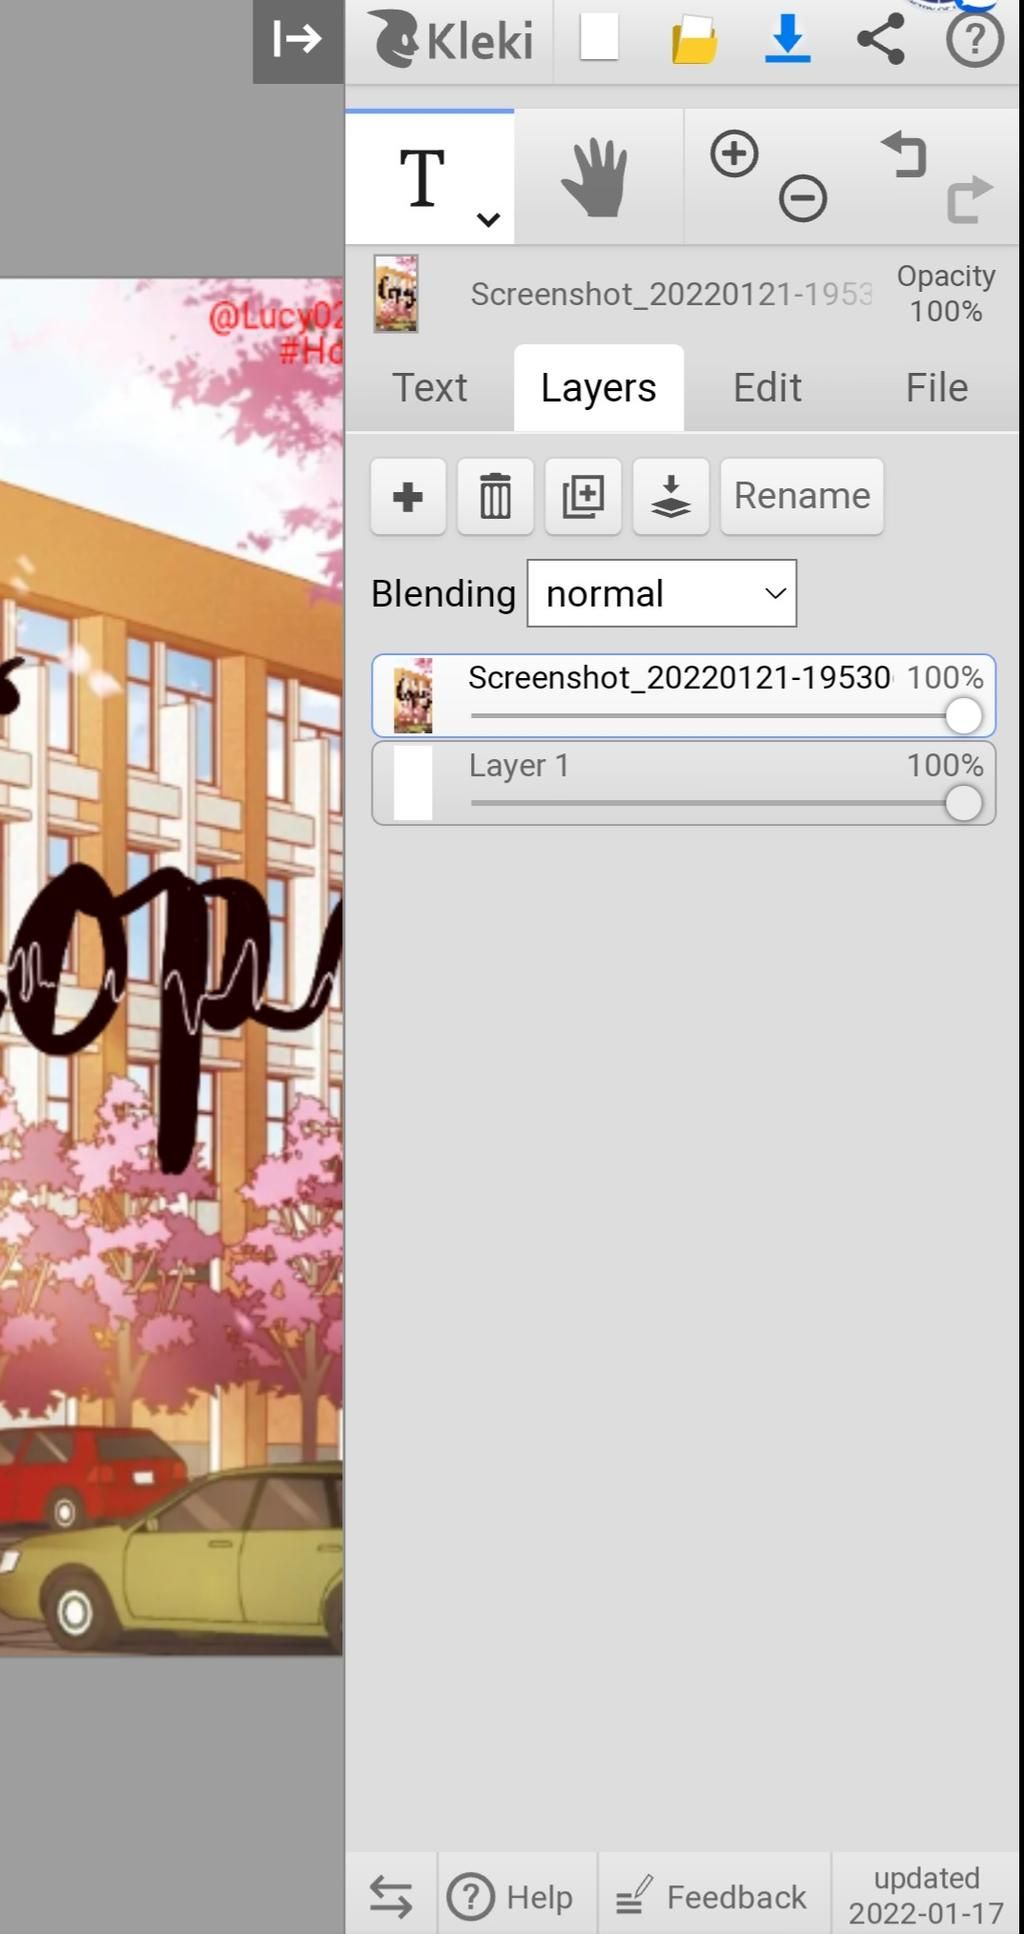The image size is (1024, 1934).
Task: Click the Opacity 100% label
Action: coord(946,294)
